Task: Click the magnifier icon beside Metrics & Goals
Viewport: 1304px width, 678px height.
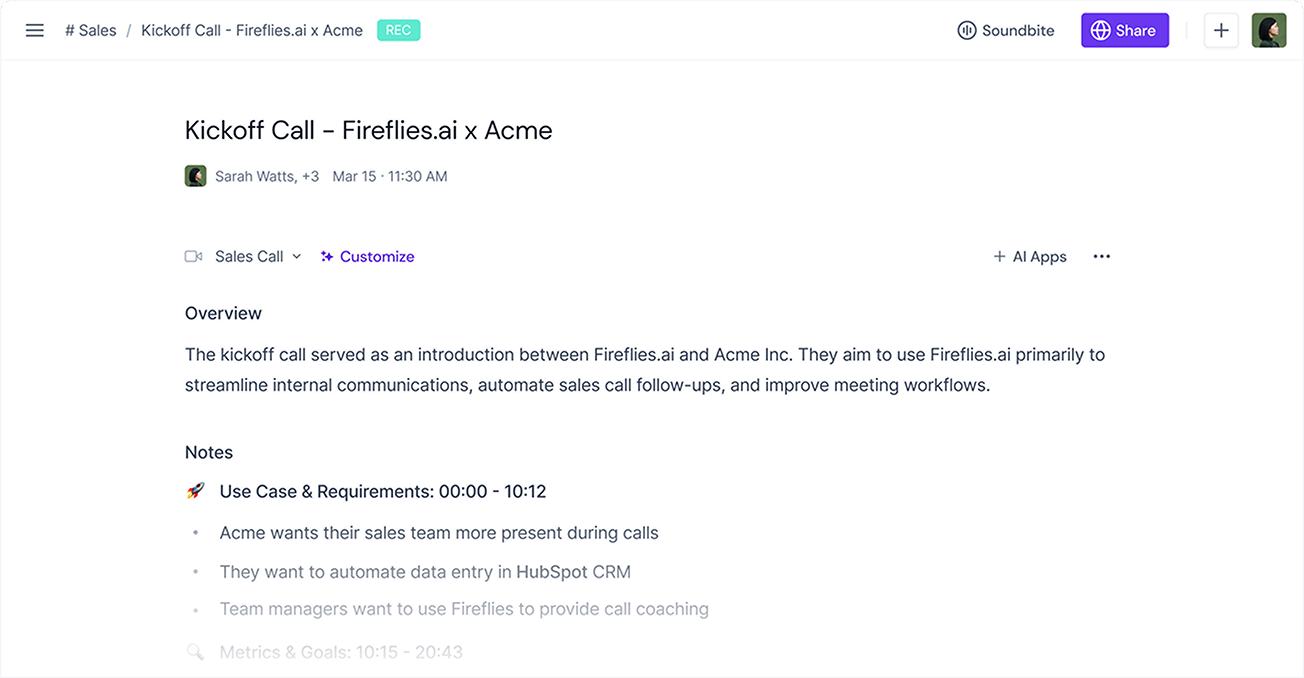Action: pos(196,652)
